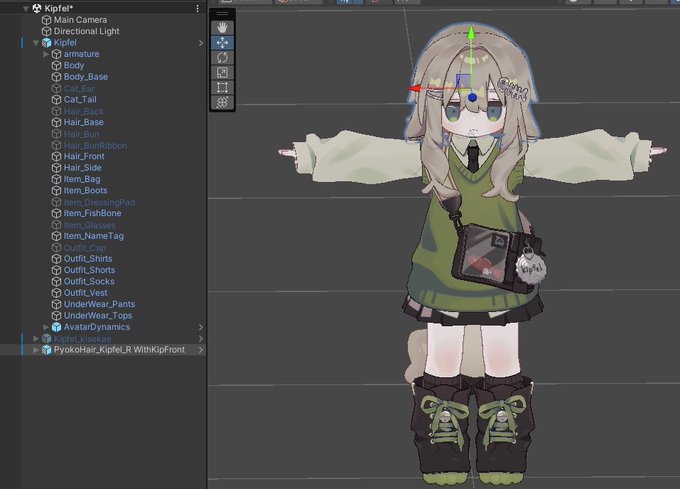Image resolution: width=680 pixels, height=489 pixels.
Task: Select the Rect transform tool
Action: pyautogui.click(x=222, y=88)
